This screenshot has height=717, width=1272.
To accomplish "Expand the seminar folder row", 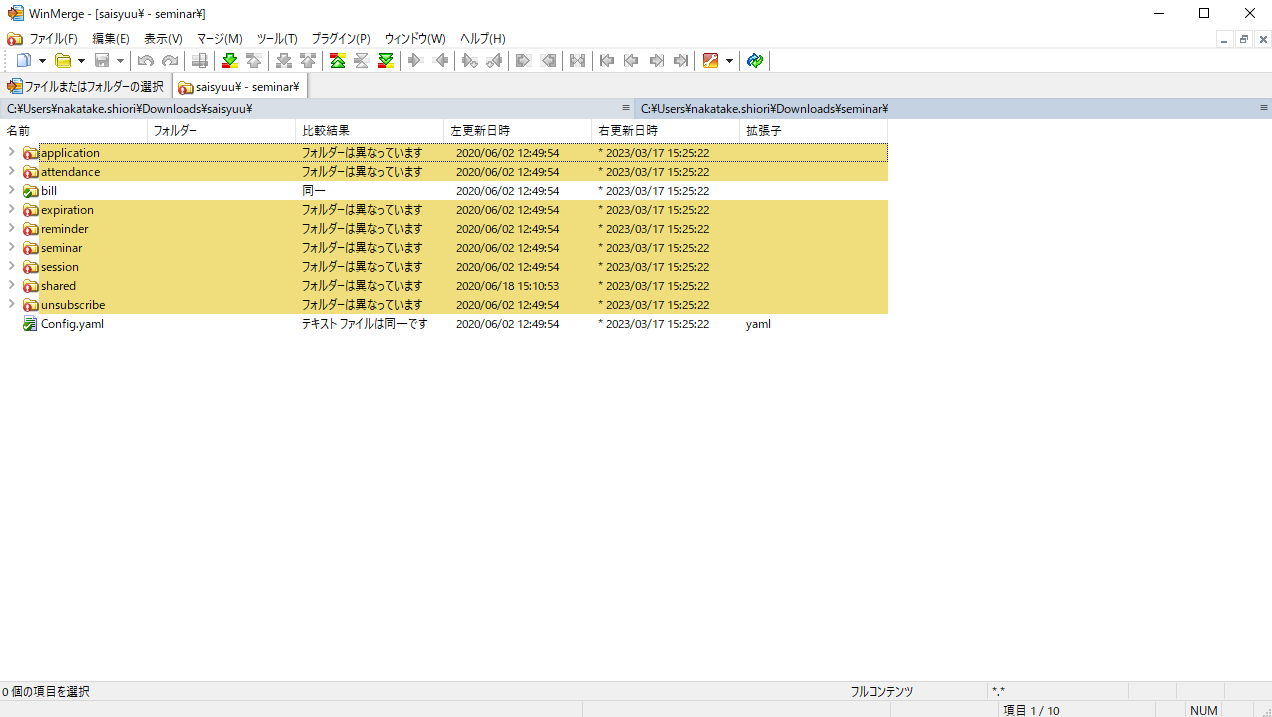I will pyautogui.click(x=12, y=248).
